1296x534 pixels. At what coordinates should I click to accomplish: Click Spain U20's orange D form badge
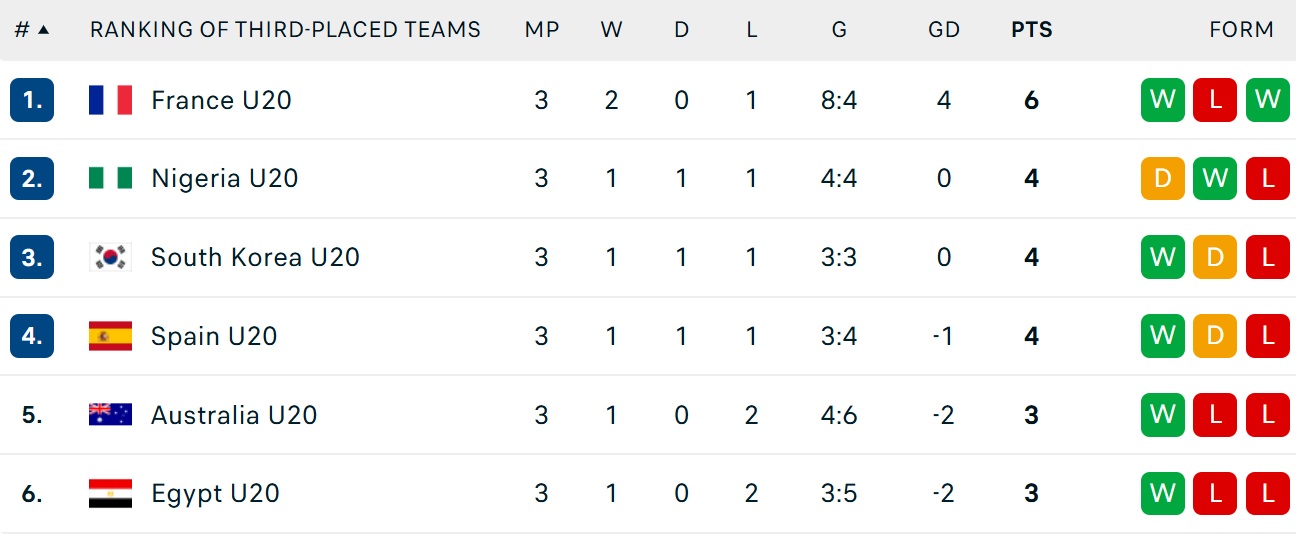[x=1215, y=336]
